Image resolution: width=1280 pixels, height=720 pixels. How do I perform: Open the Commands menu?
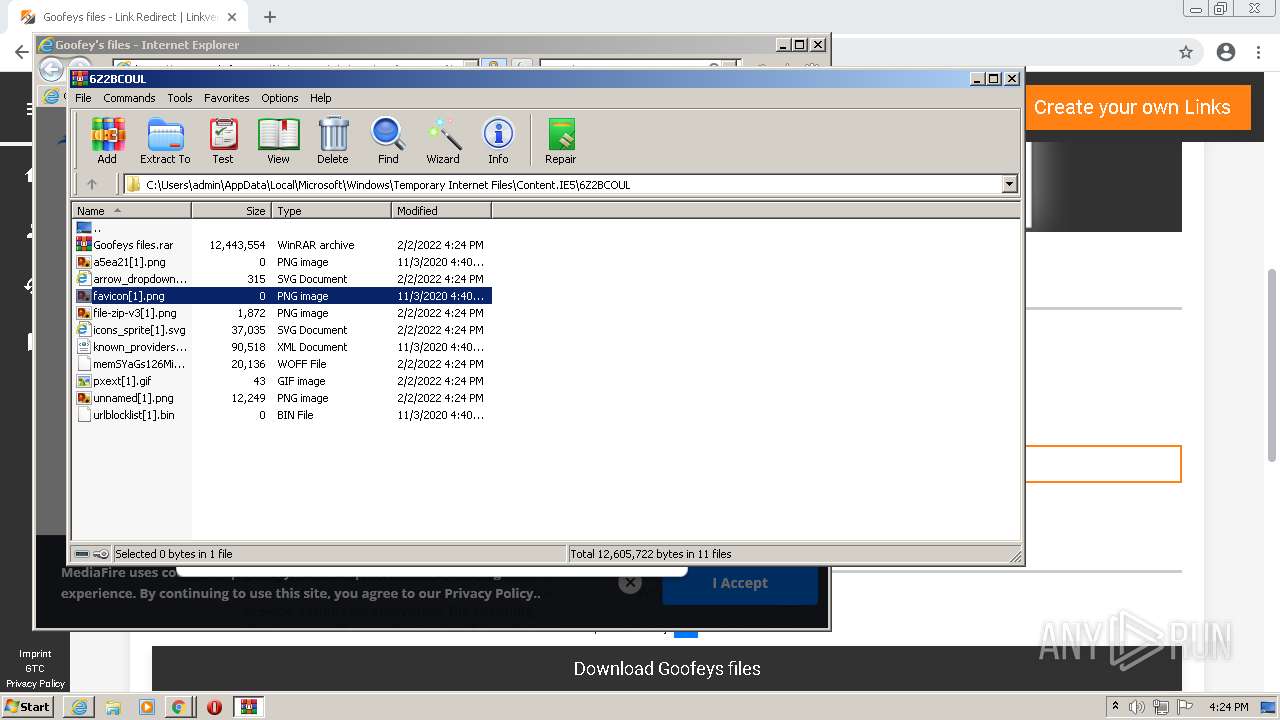point(129,98)
